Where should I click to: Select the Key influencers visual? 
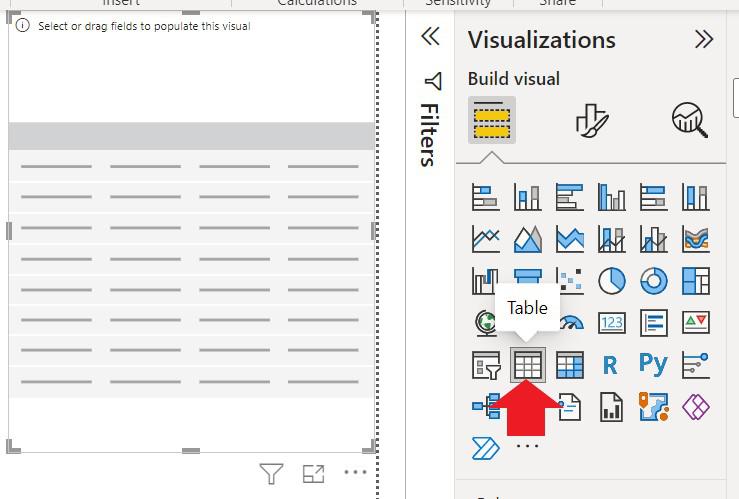696,365
